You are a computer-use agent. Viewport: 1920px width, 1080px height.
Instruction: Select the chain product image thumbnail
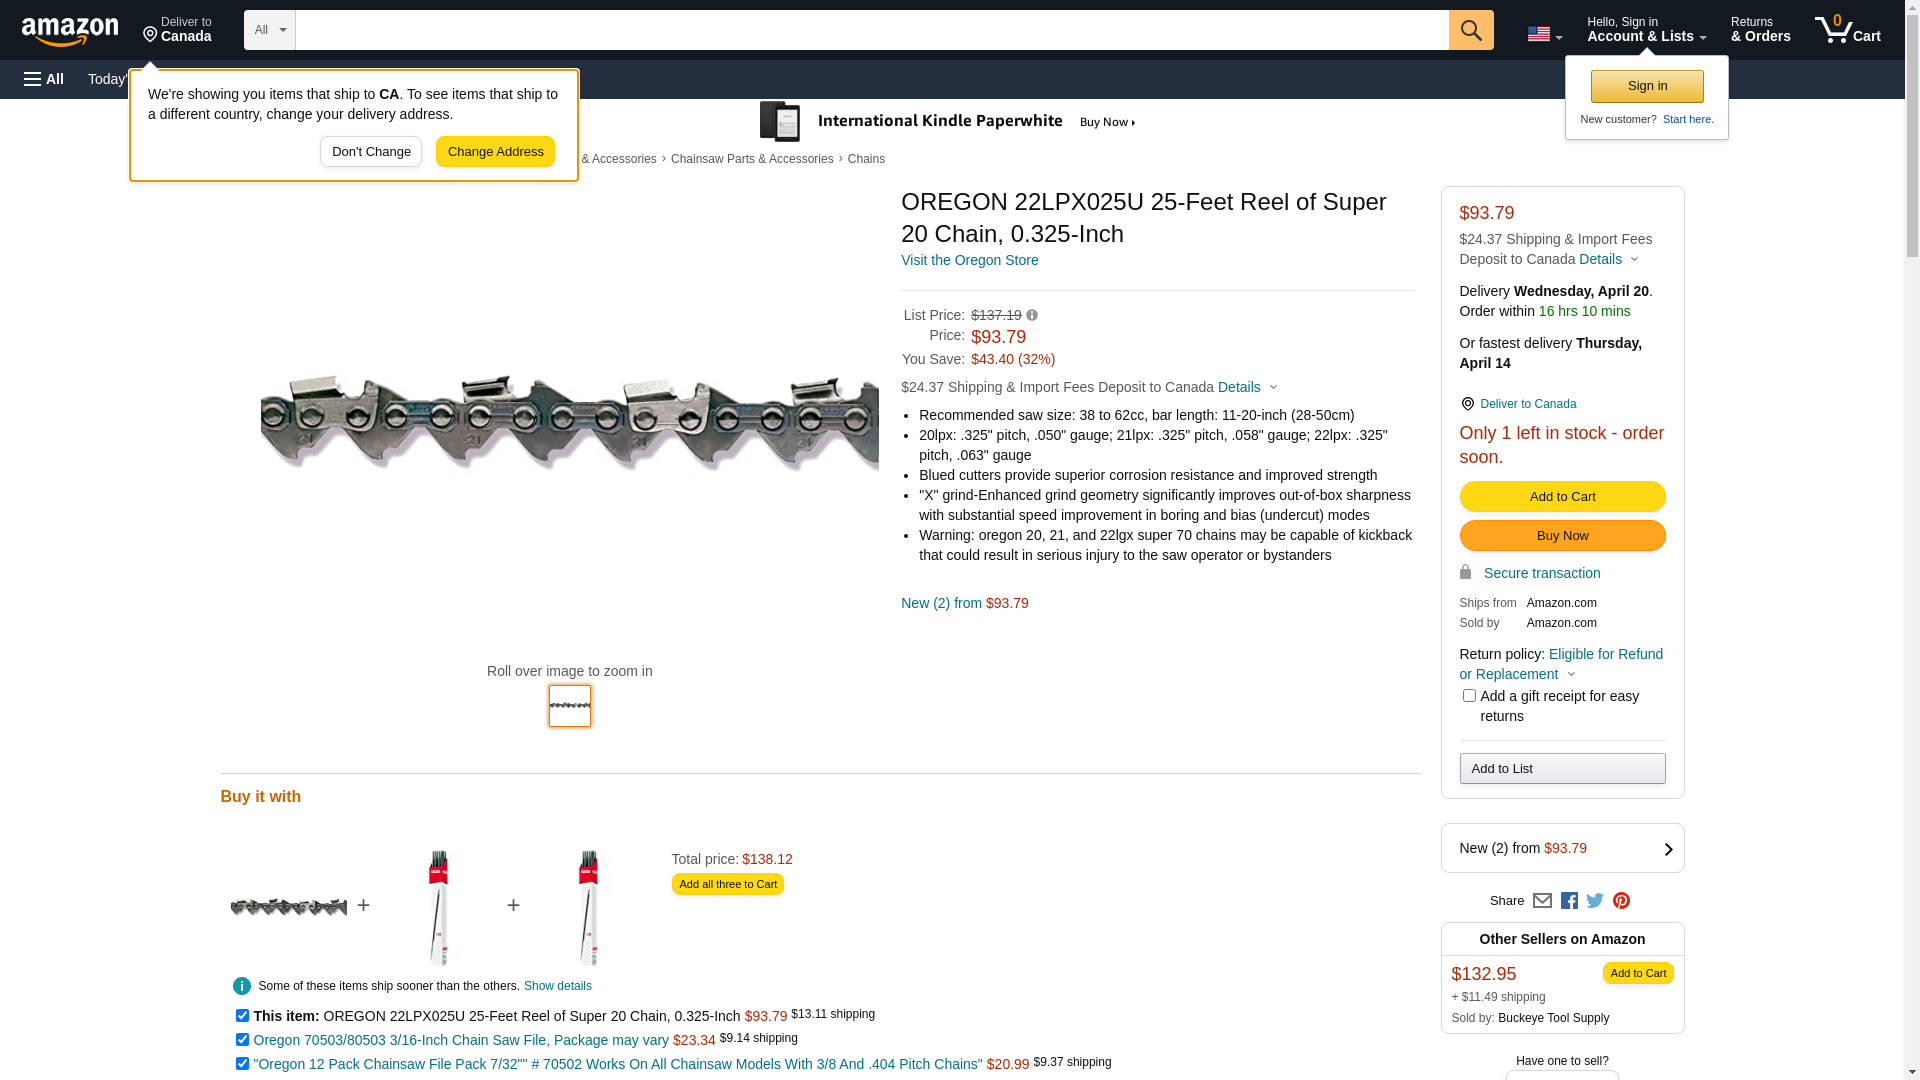(570, 706)
